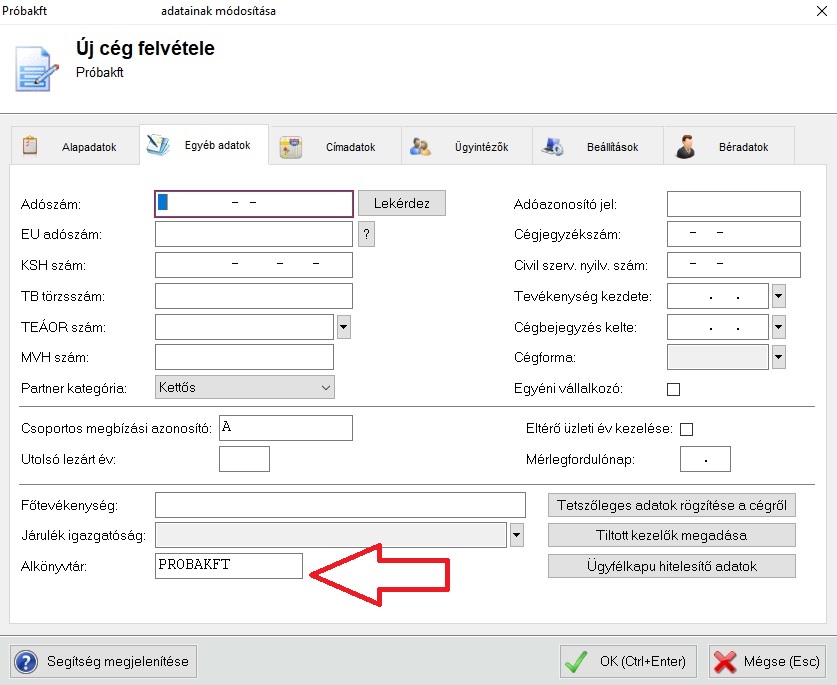Open the Partner kategória dropdown
837x685 pixels.
[245, 387]
